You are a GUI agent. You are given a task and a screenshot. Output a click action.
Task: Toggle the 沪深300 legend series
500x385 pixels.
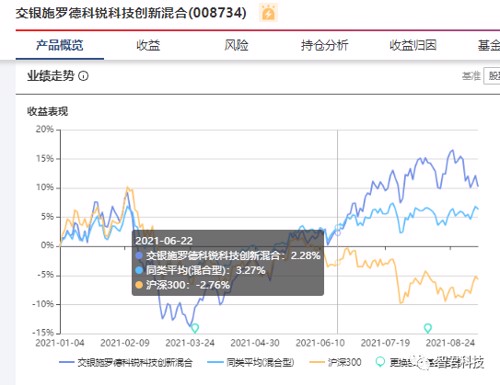click(335, 362)
